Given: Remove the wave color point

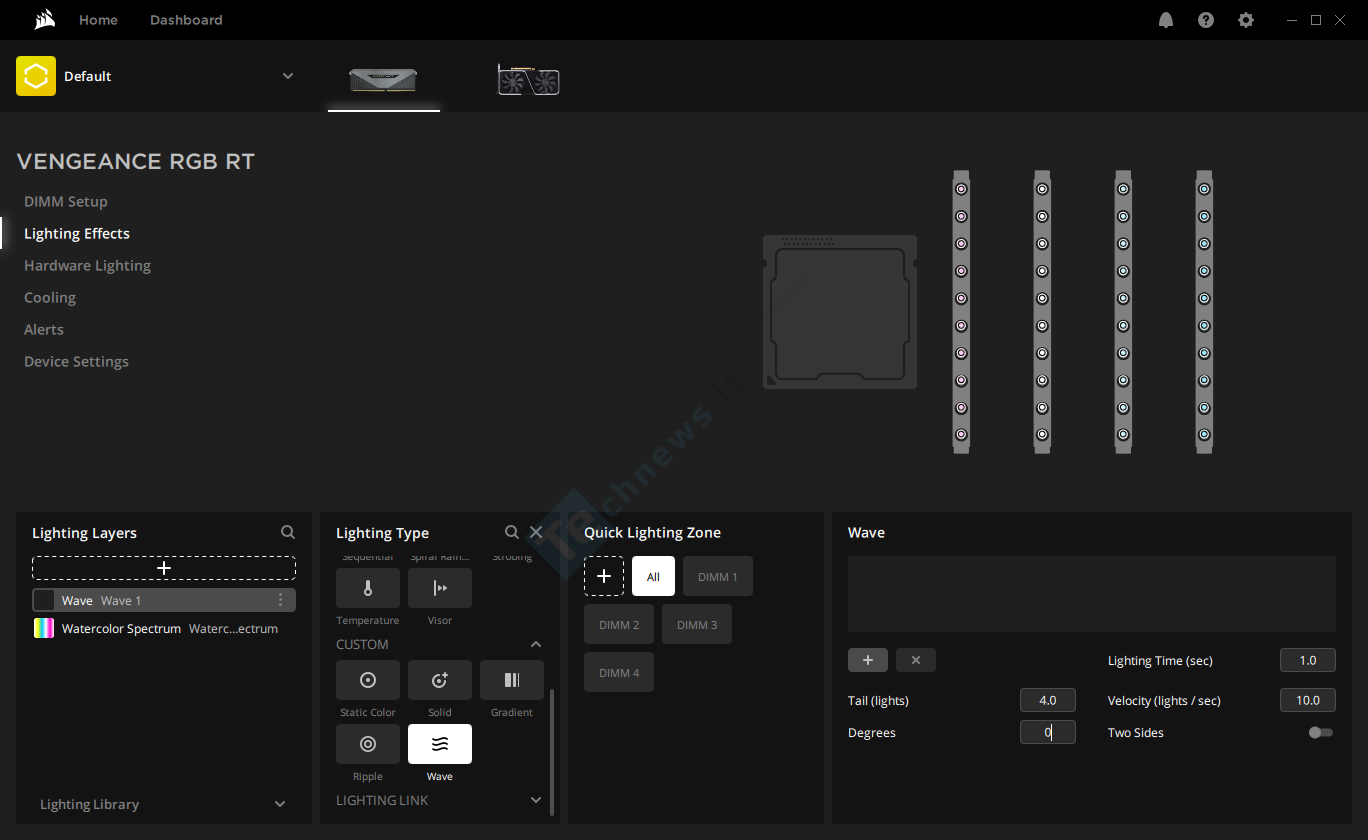Looking at the screenshot, I should [916, 660].
